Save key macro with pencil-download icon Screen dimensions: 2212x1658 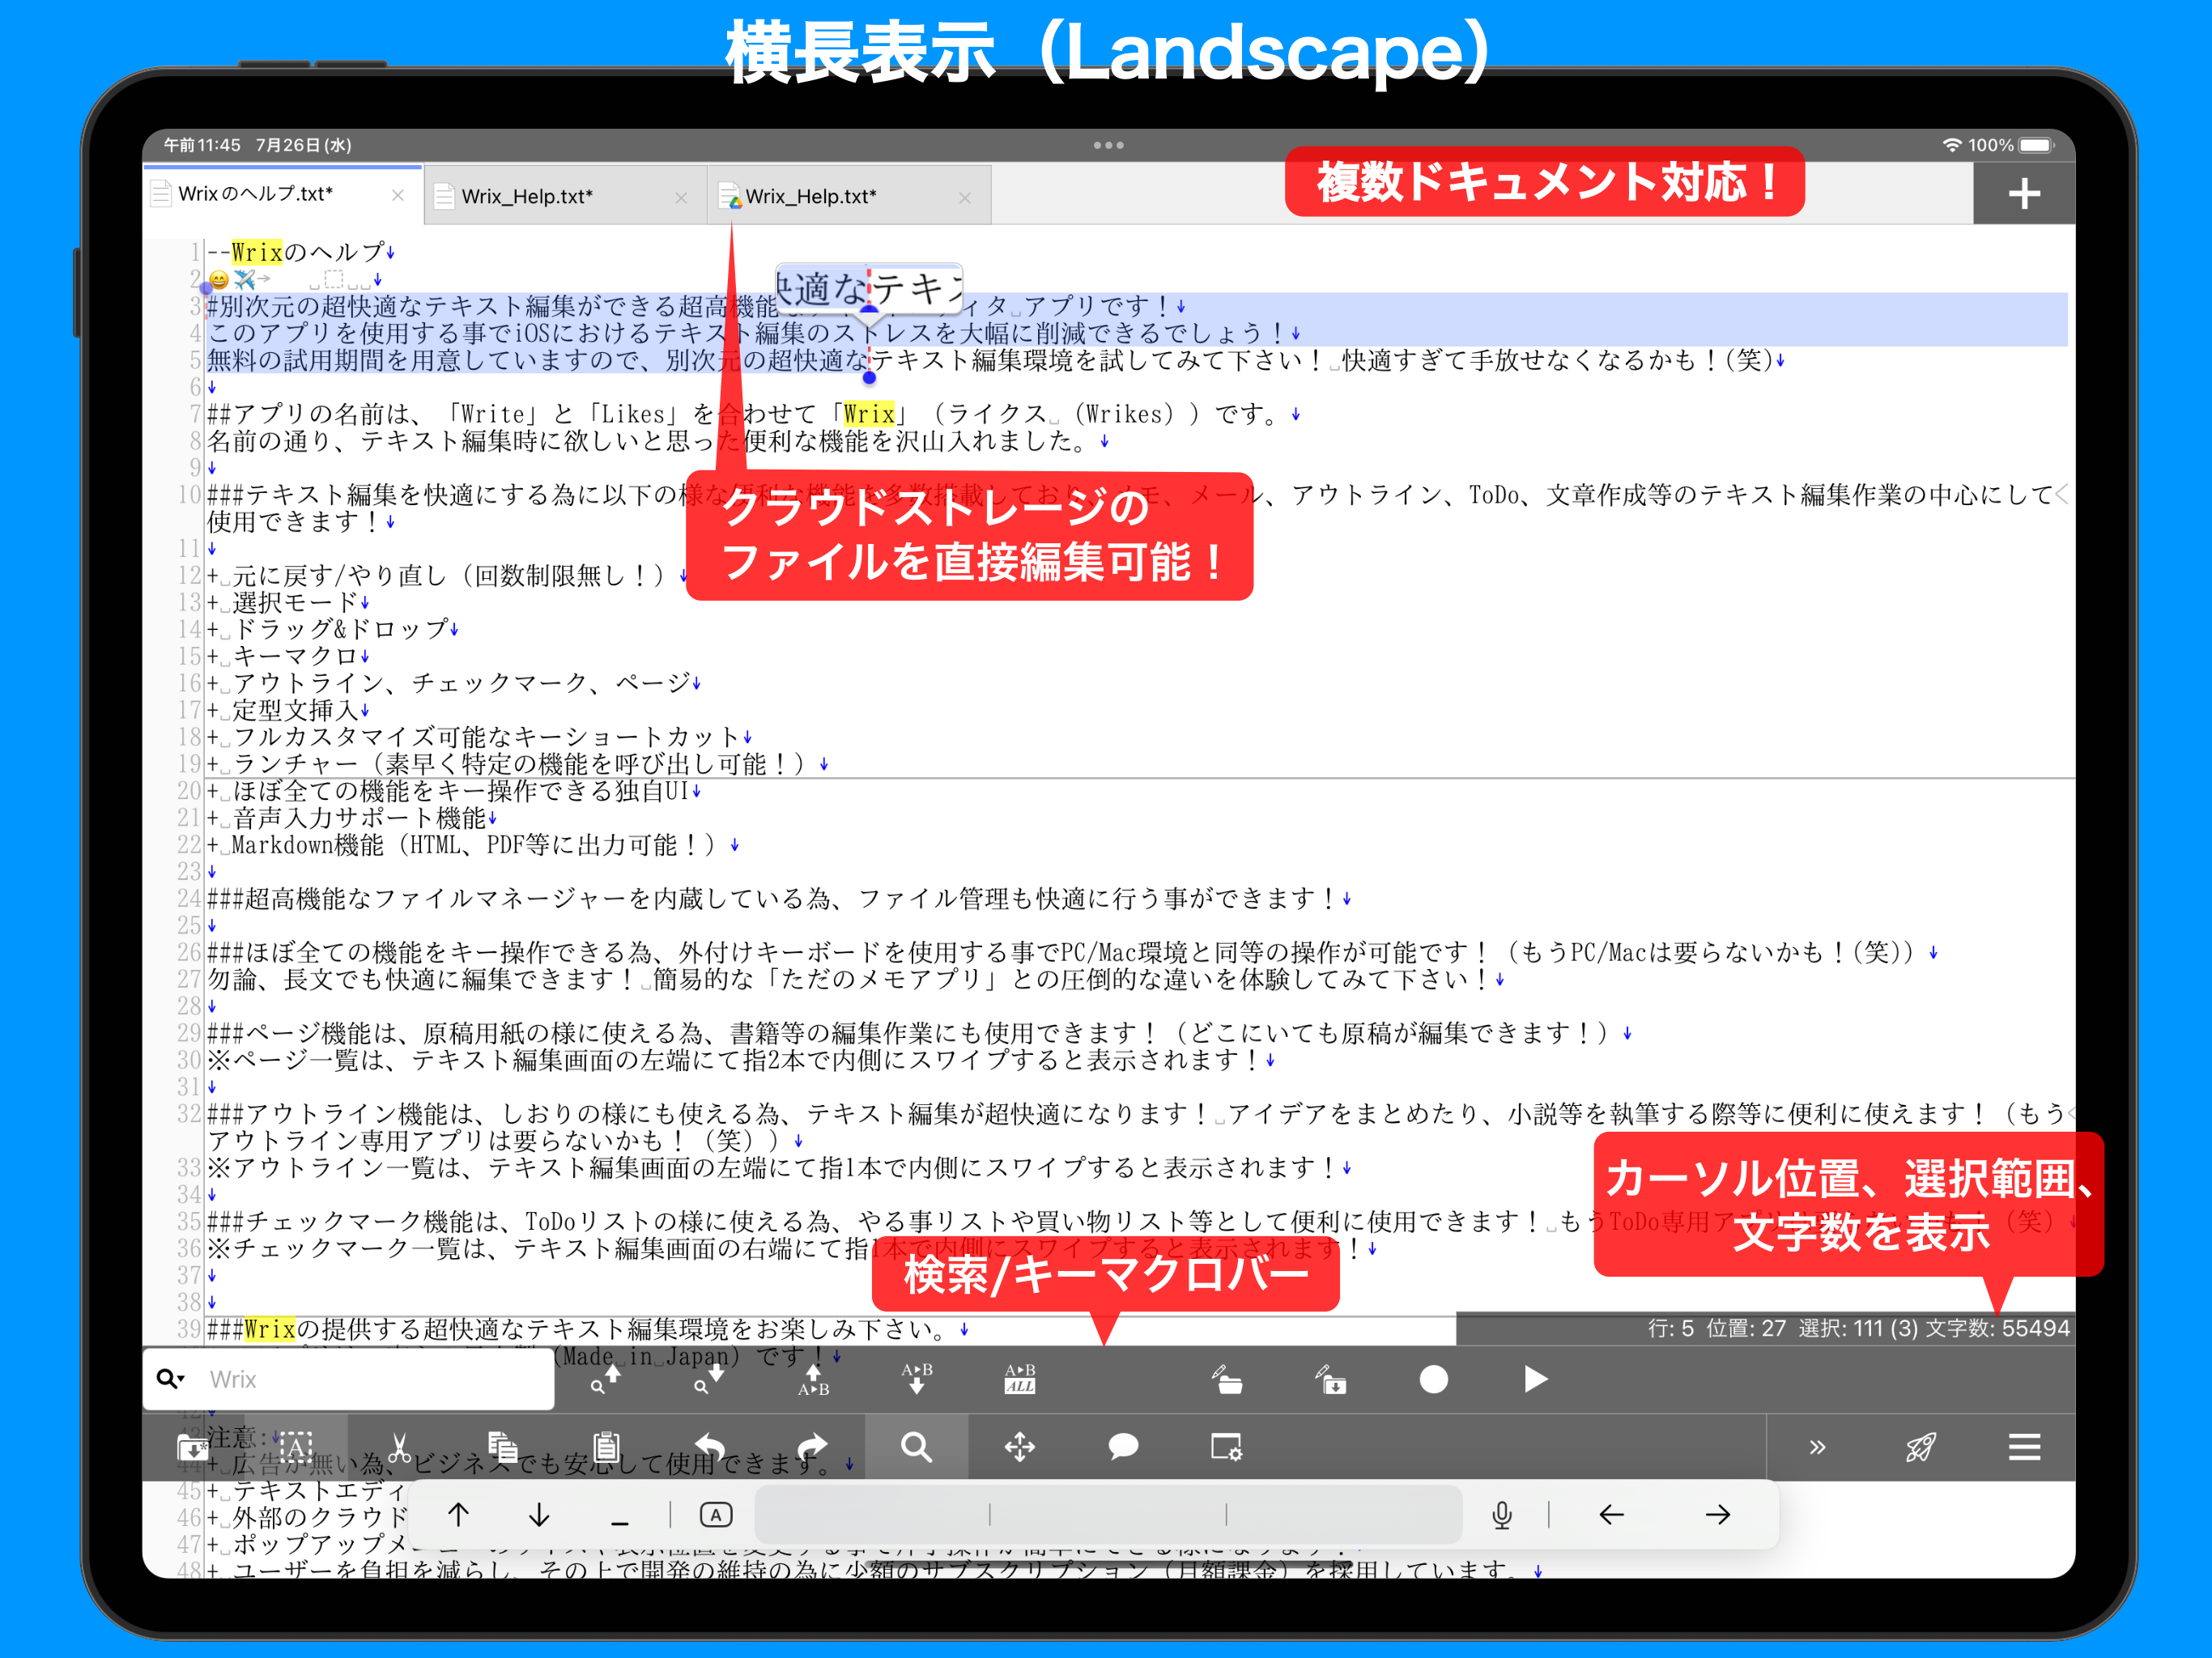[1330, 1379]
